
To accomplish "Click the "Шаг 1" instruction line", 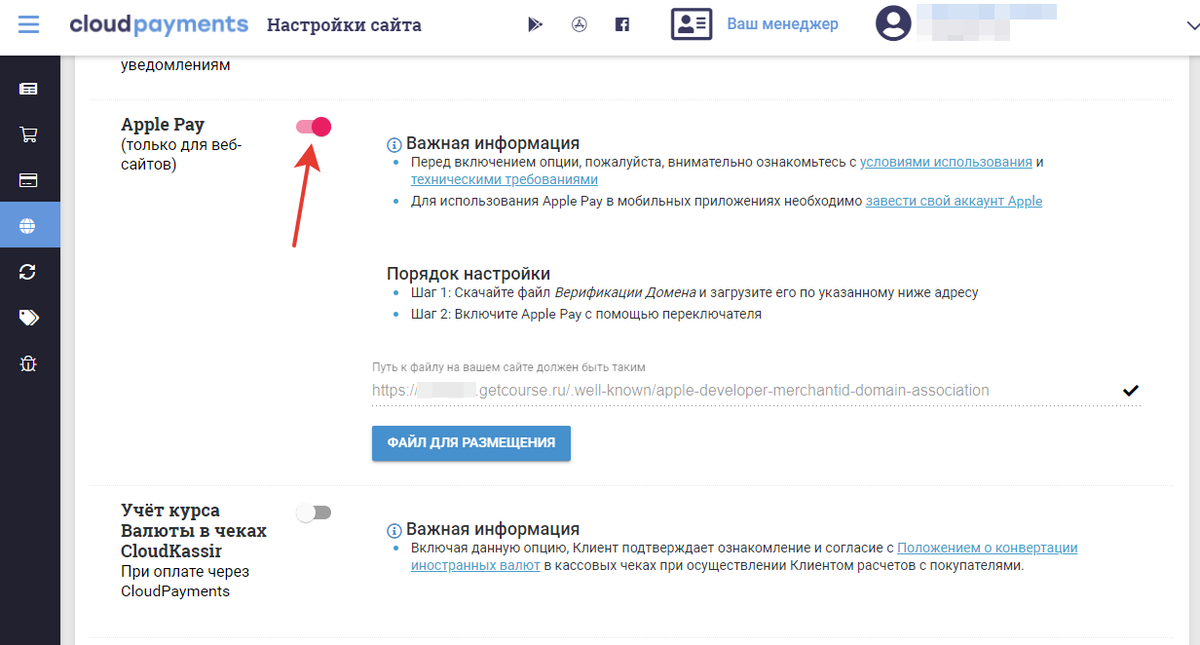I will [x=694, y=293].
